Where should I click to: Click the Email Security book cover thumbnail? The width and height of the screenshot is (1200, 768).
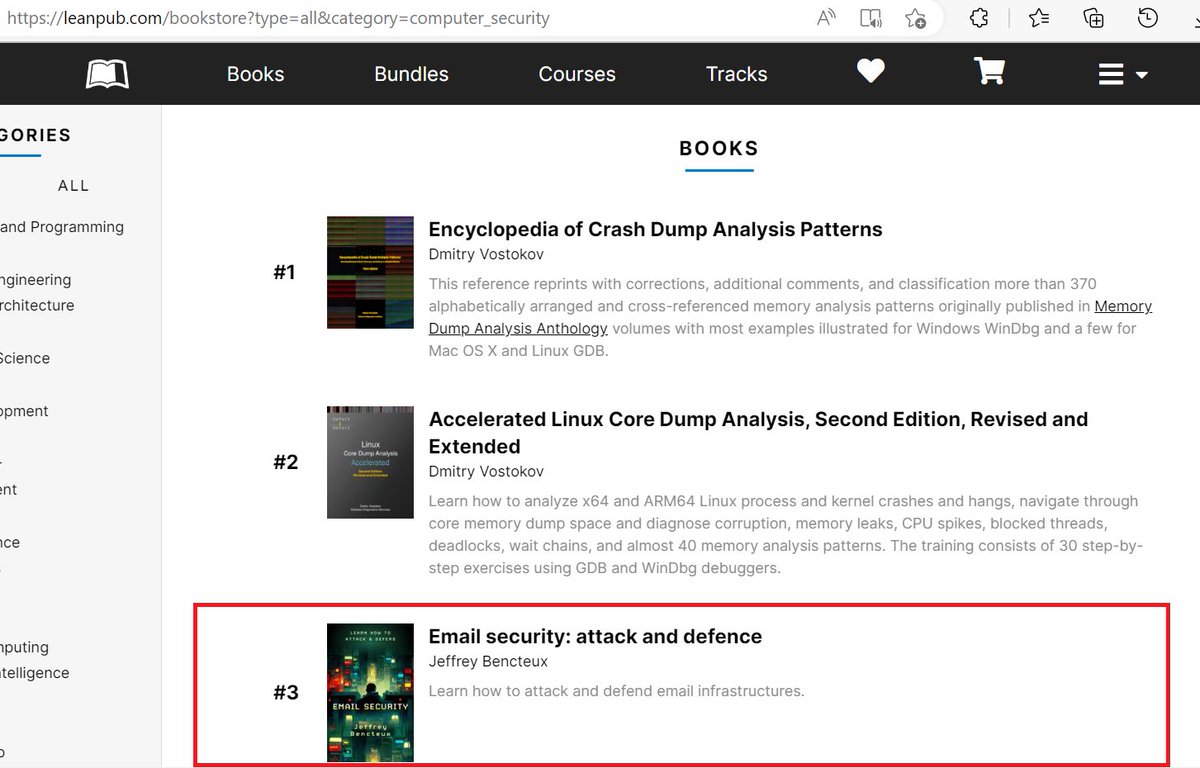(370, 692)
